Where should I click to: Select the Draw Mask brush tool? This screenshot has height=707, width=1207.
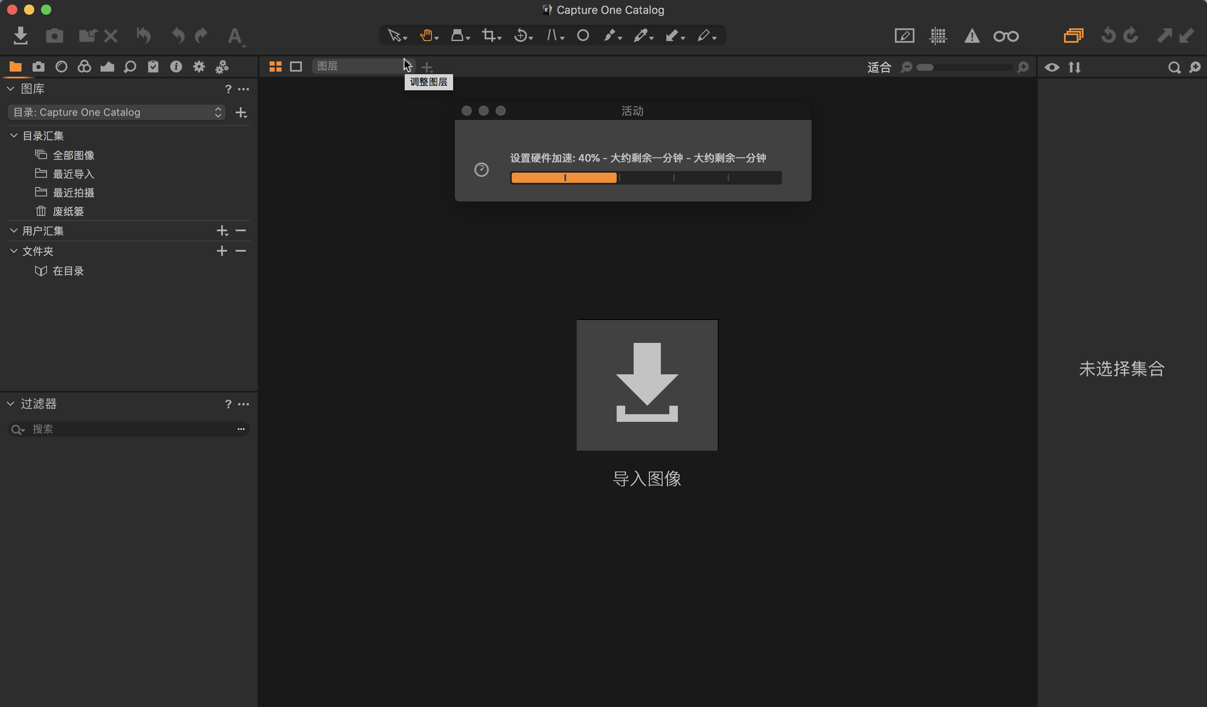coord(611,35)
